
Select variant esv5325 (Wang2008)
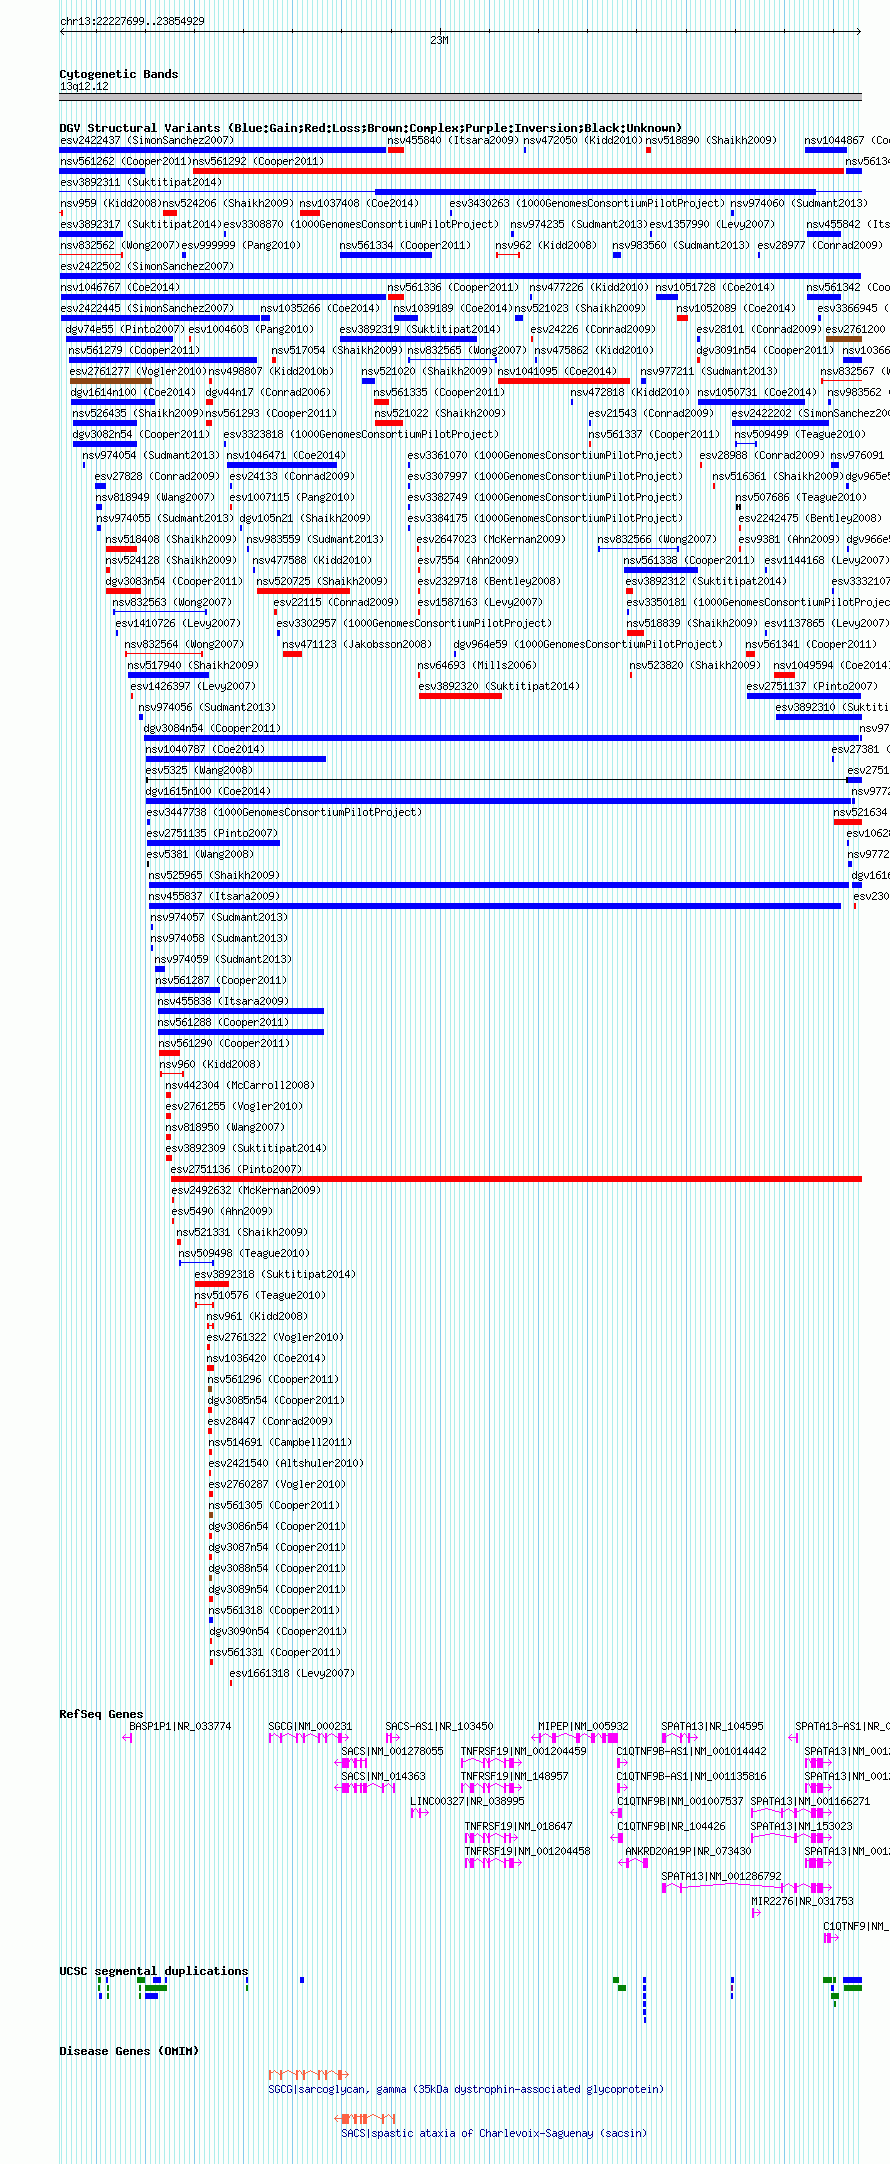(199, 770)
